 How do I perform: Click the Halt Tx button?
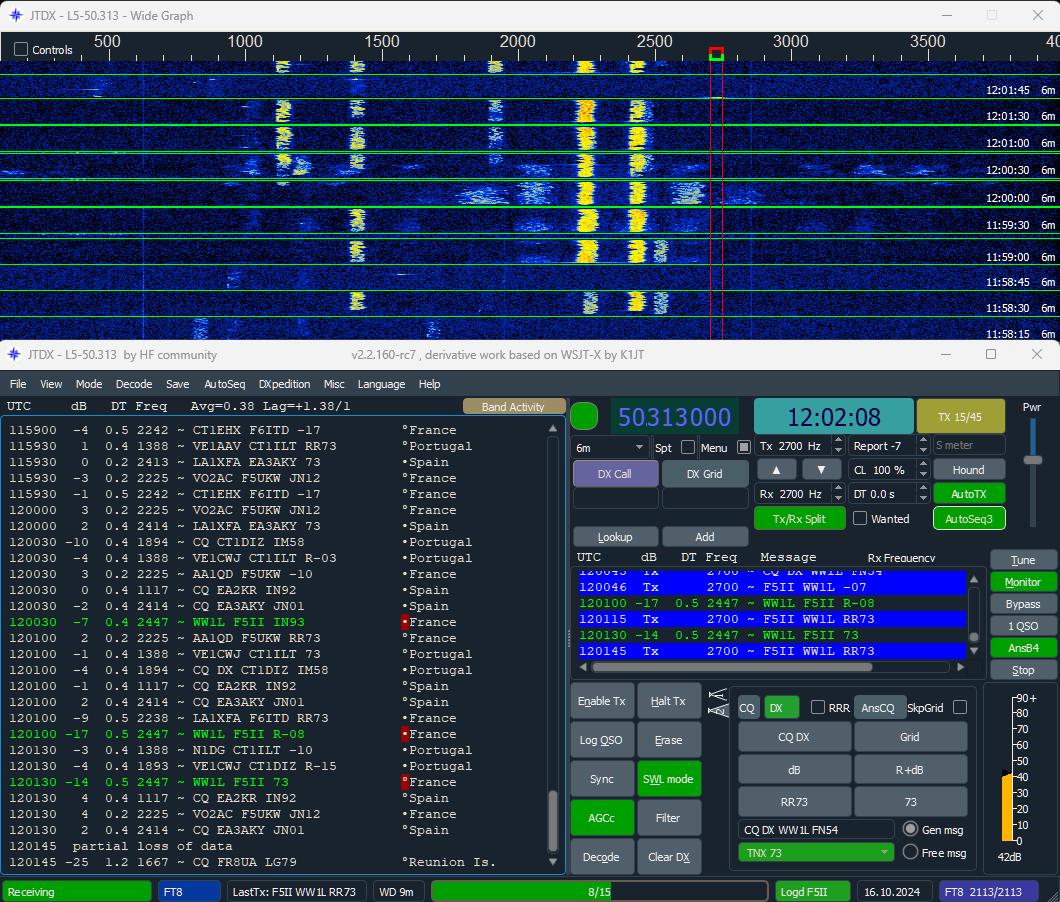tap(668, 701)
